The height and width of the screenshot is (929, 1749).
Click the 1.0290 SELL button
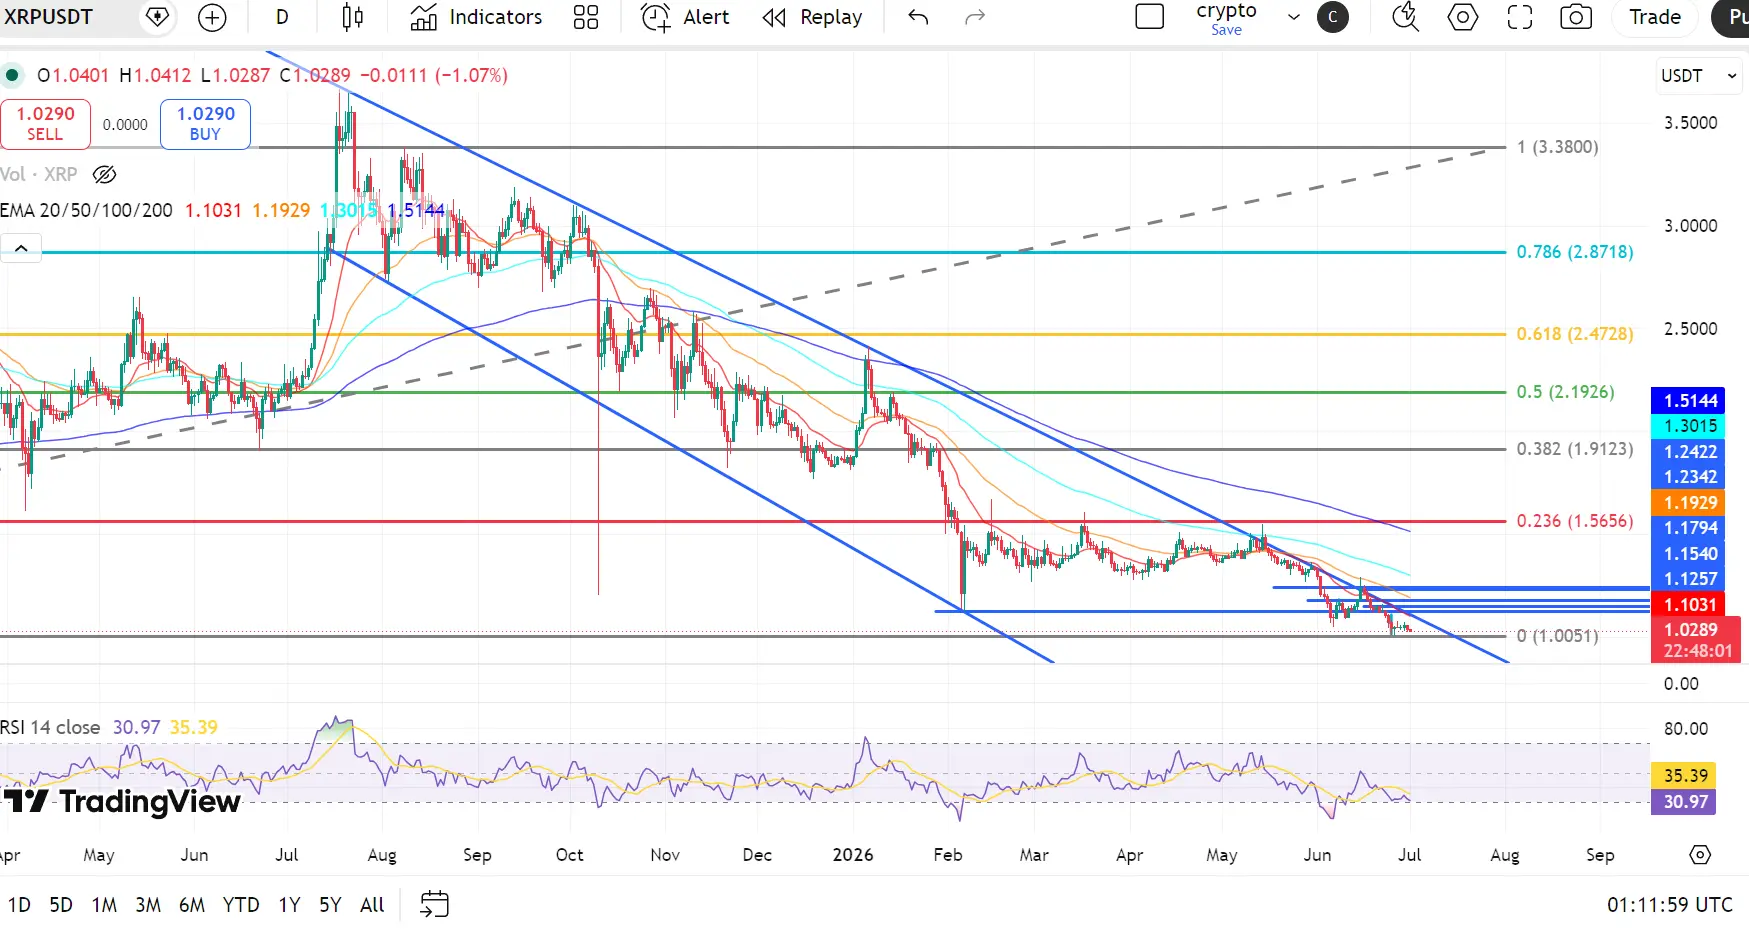pos(45,124)
